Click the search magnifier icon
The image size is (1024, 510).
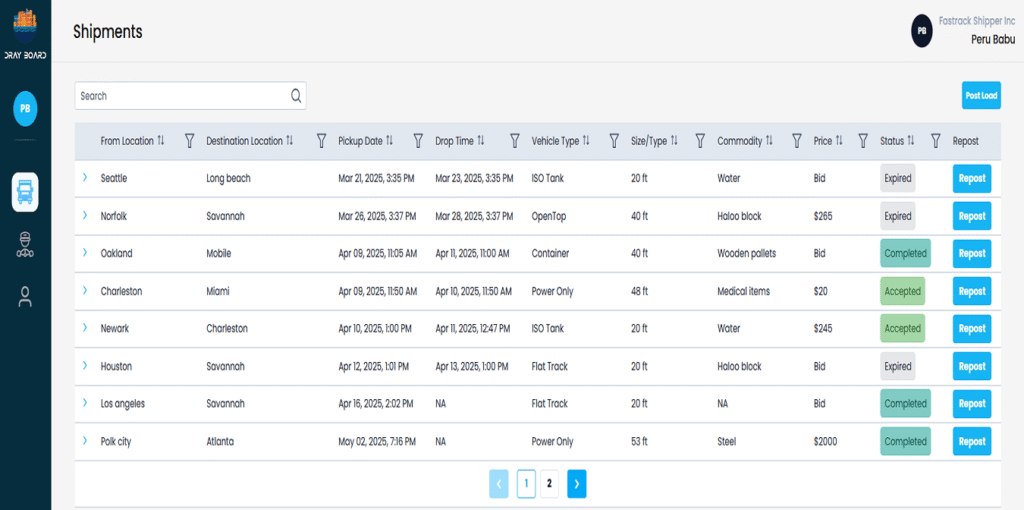pyautogui.click(x=296, y=96)
